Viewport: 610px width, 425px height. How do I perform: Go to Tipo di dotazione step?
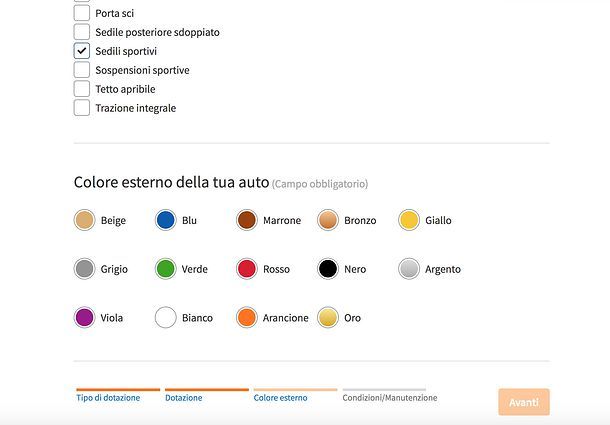coord(108,397)
